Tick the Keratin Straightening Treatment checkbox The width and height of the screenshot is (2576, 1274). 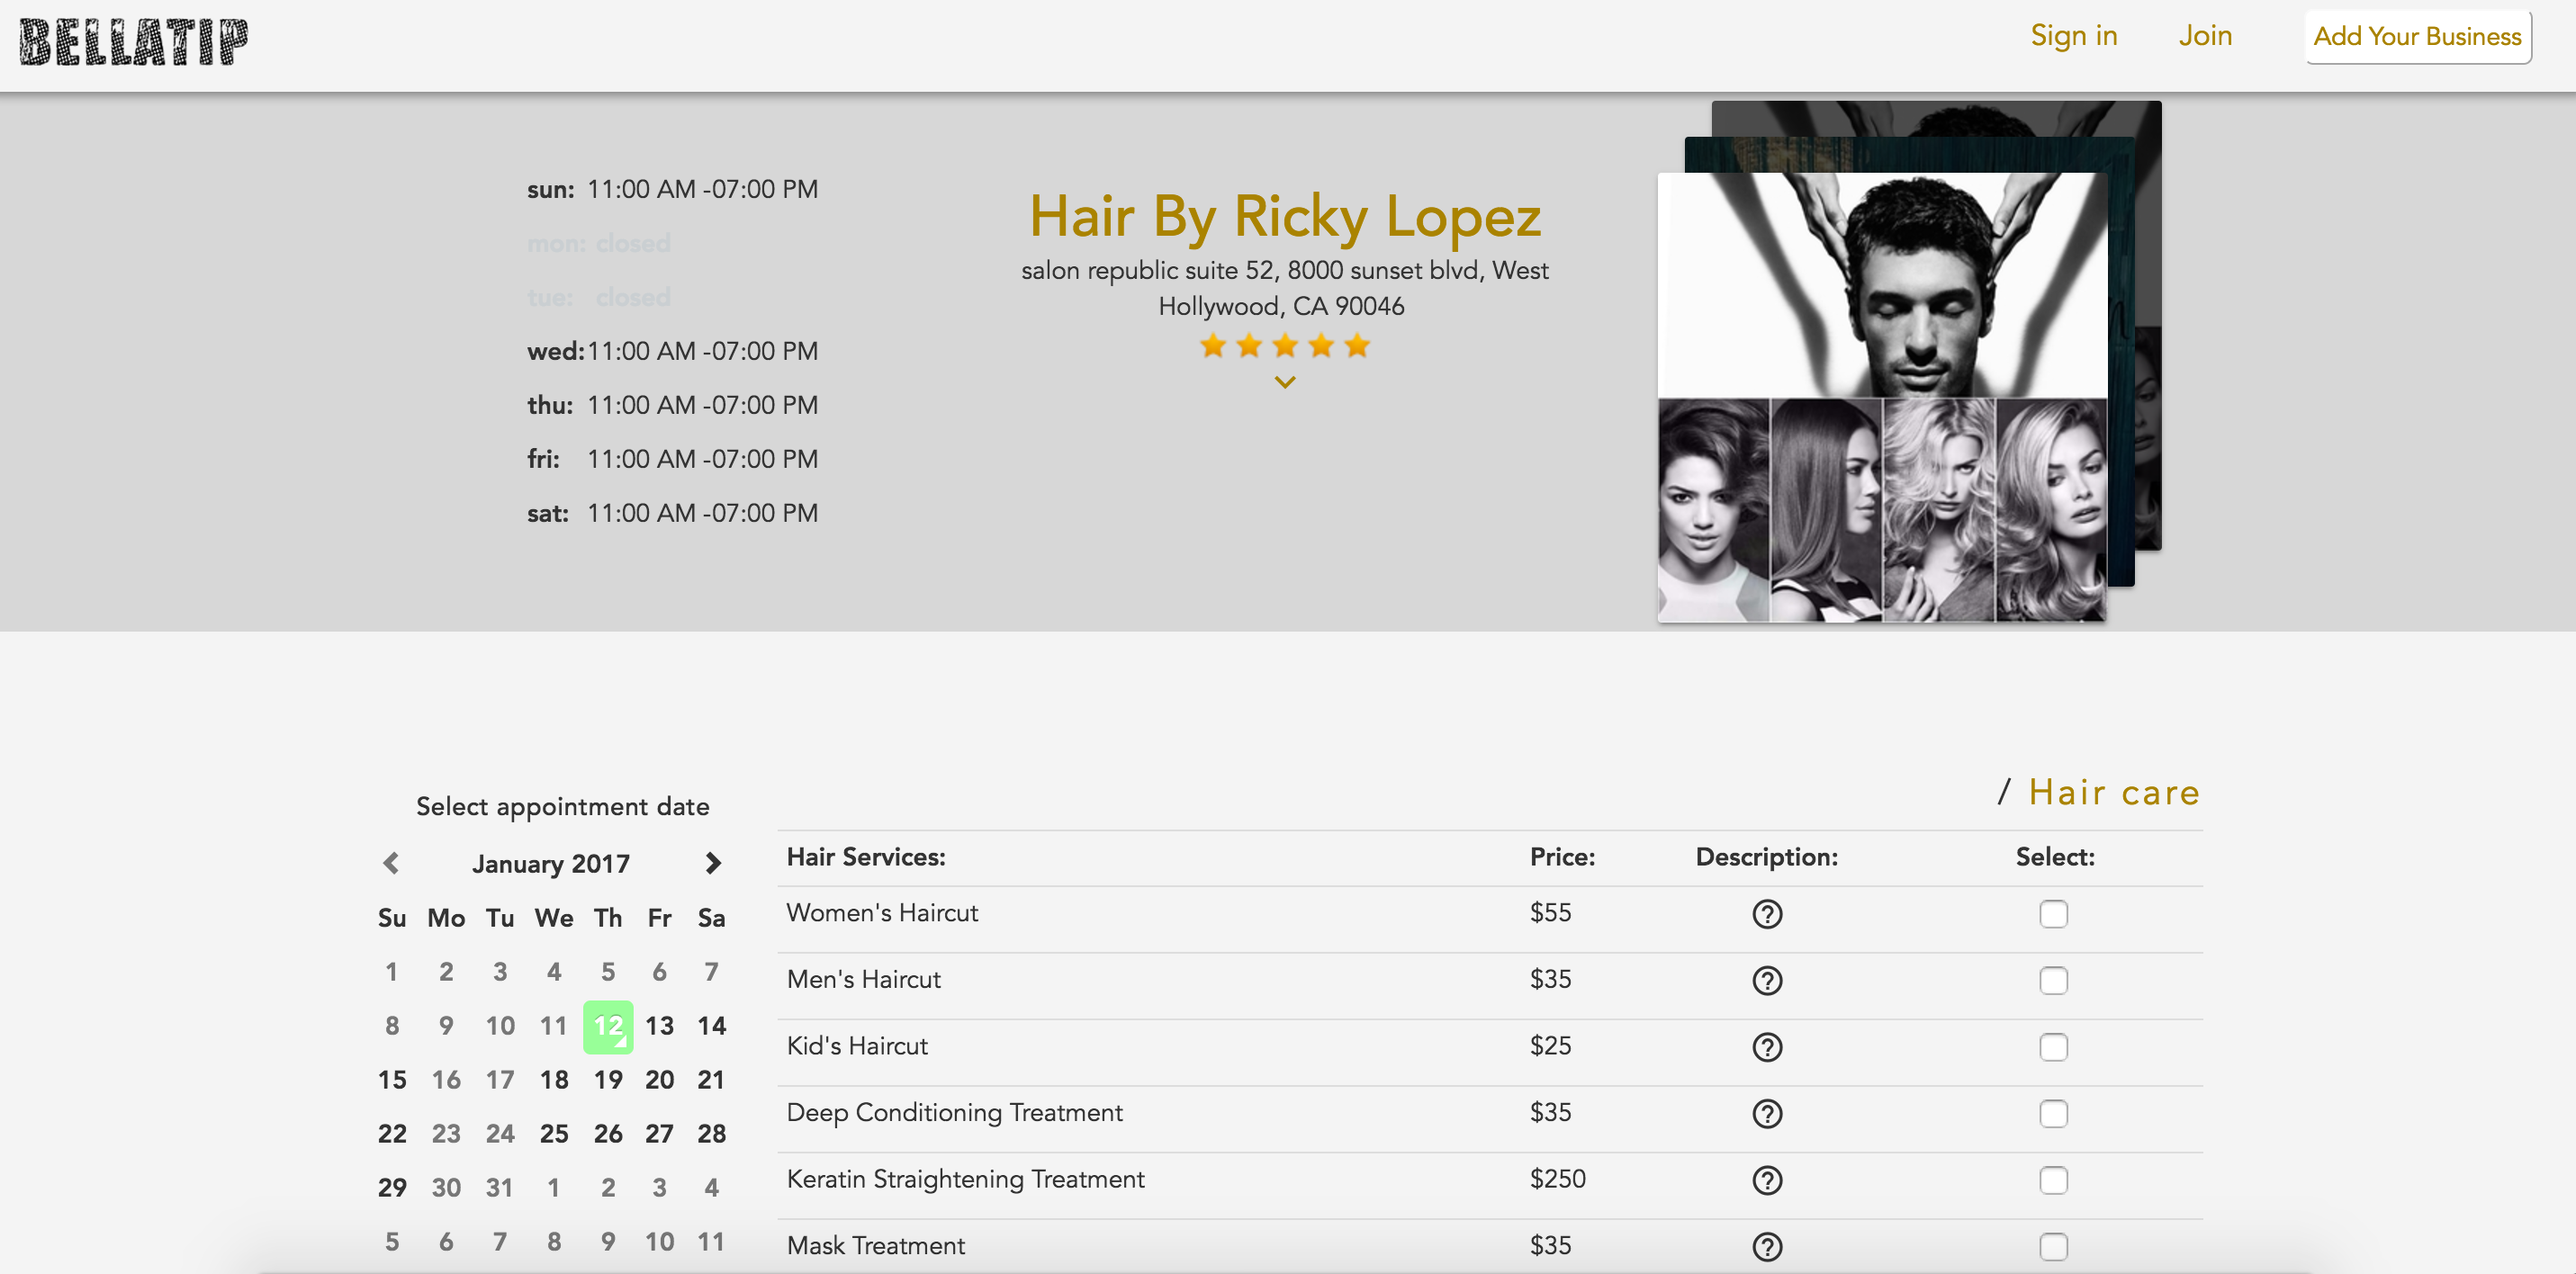[2053, 1180]
